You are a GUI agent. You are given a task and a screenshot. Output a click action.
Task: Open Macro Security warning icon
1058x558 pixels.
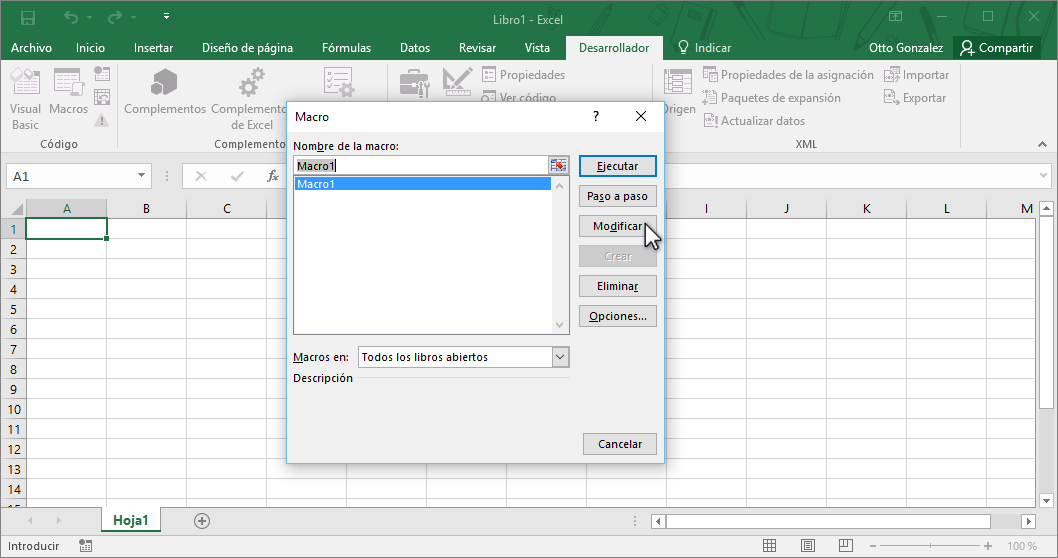pyautogui.click(x=102, y=121)
